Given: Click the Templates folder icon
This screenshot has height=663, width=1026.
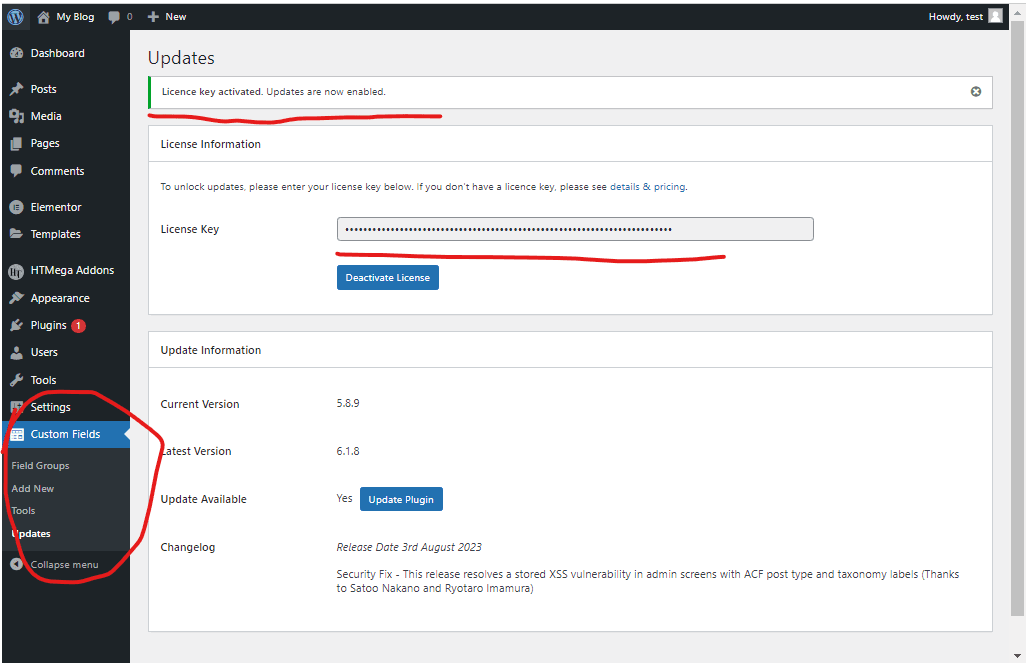Looking at the screenshot, I should 16,234.
